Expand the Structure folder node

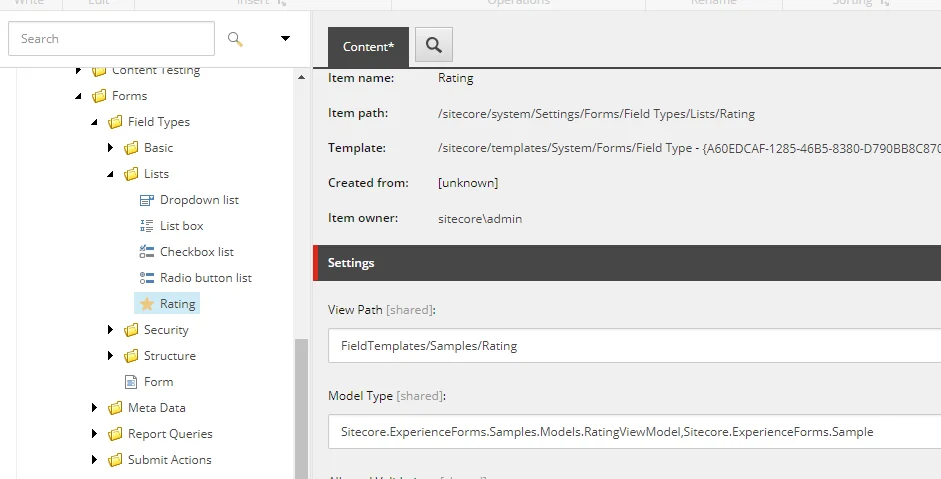[110, 355]
